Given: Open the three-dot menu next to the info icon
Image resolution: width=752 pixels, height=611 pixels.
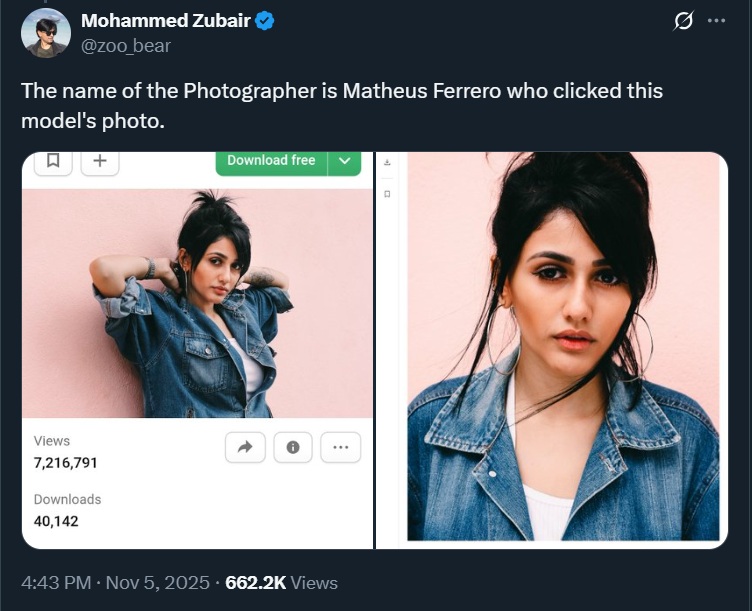Looking at the screenshot, I should coord(340,448).
